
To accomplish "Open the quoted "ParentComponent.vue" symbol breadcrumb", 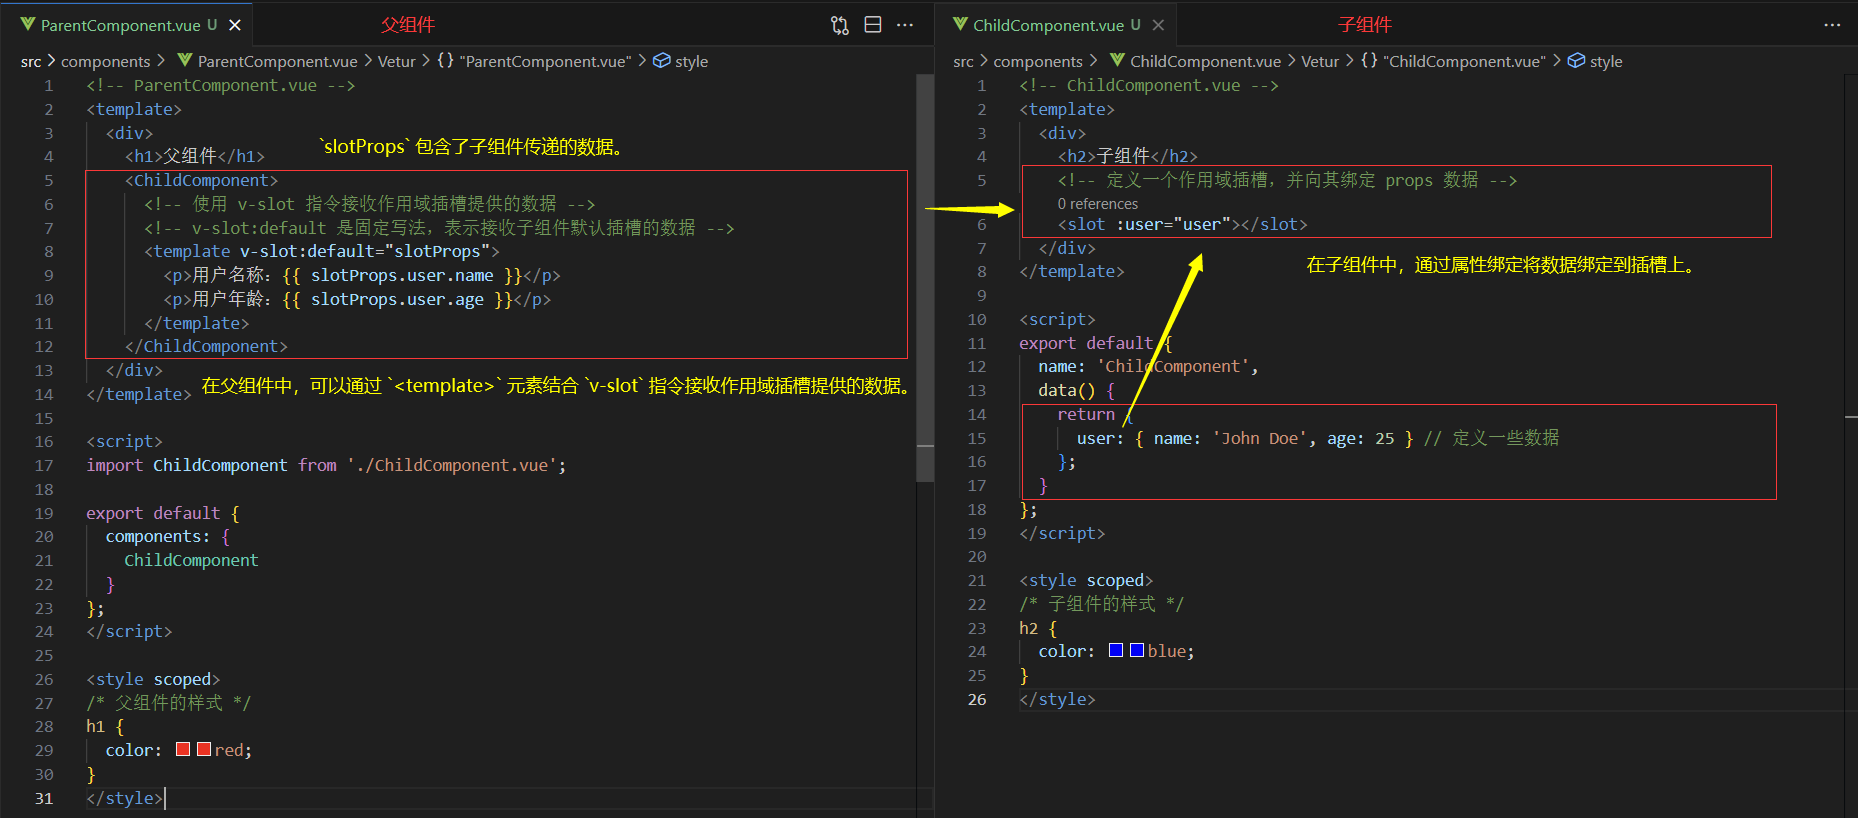I will tap(545, 61).
